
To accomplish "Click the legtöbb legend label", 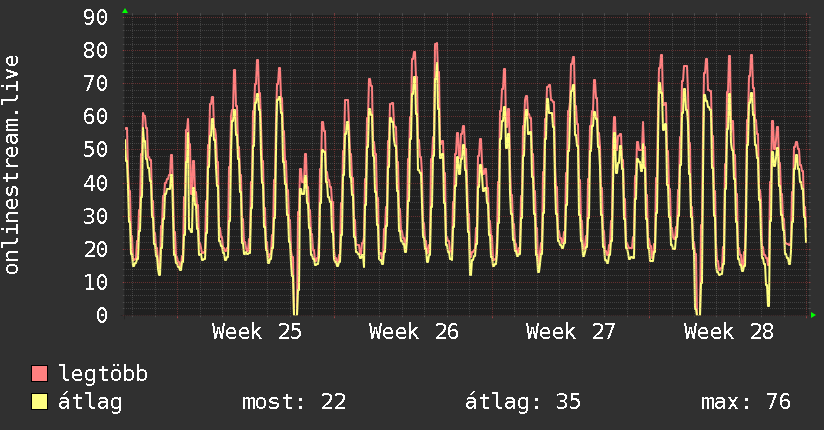I will pos(103,373).
